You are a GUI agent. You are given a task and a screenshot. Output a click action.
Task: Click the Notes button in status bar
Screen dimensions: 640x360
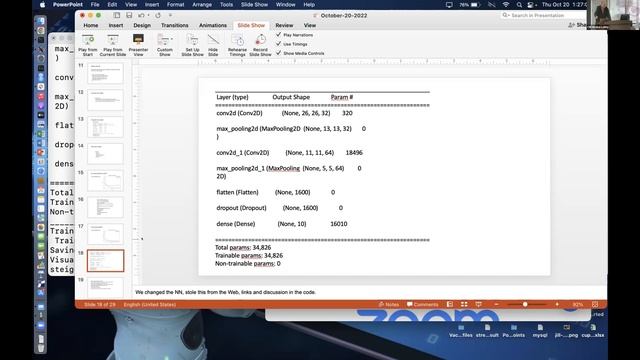tap(389, 304)
